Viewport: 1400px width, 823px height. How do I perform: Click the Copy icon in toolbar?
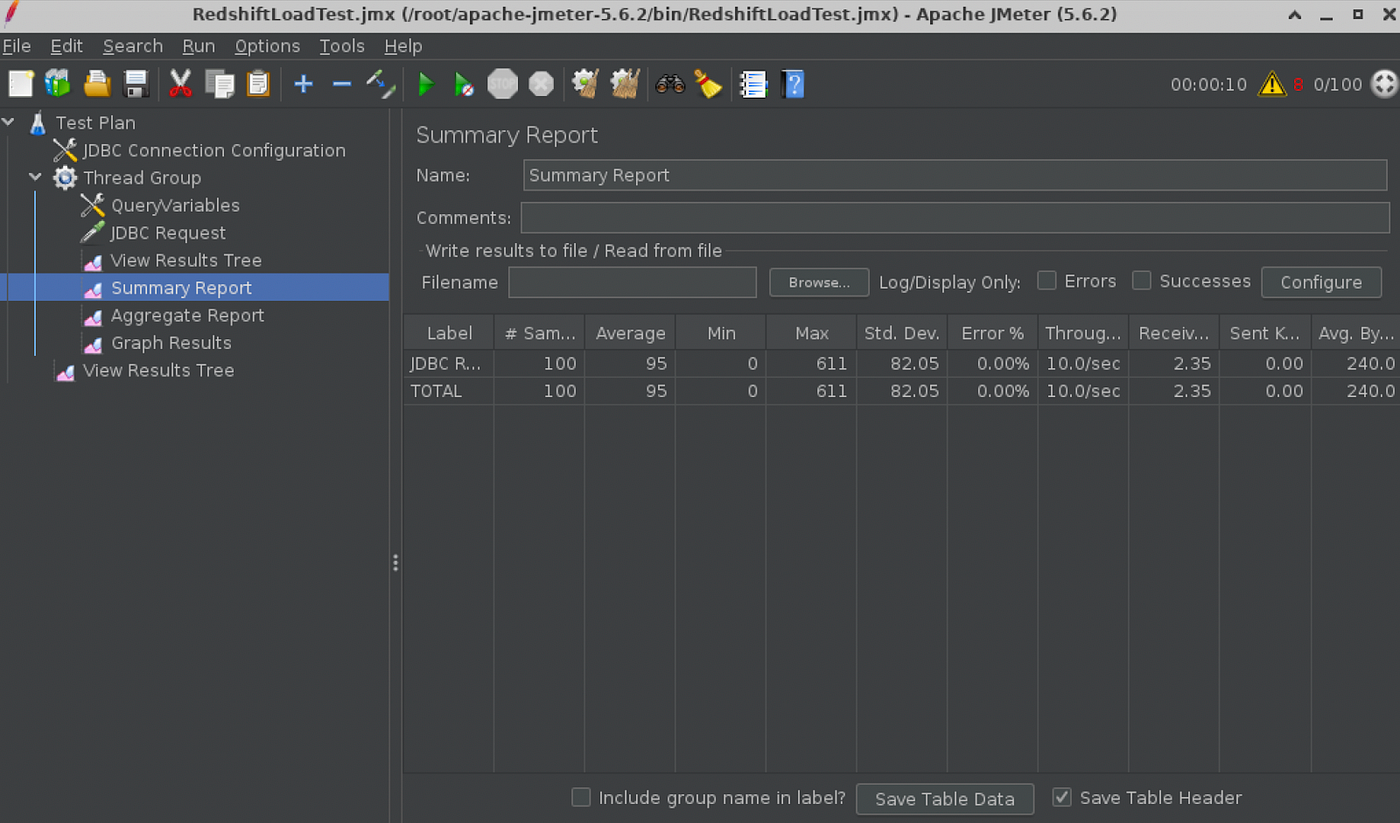coord(219,84)
